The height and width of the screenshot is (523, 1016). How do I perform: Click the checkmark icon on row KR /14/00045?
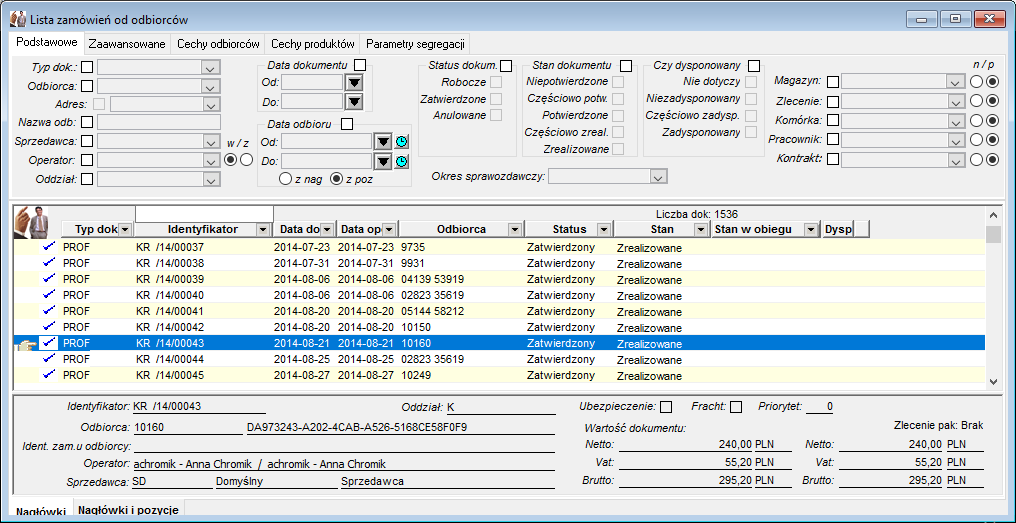(x=49, y=375)
